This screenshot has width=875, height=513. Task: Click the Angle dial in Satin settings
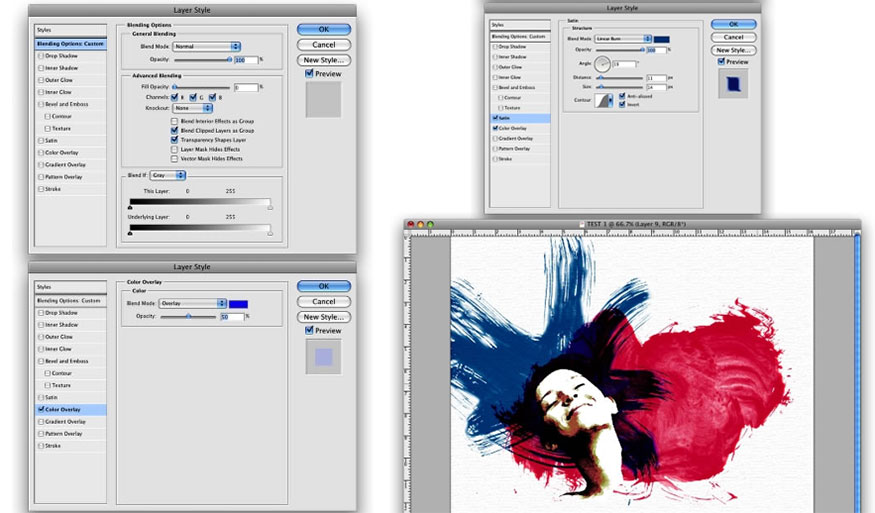602,64
